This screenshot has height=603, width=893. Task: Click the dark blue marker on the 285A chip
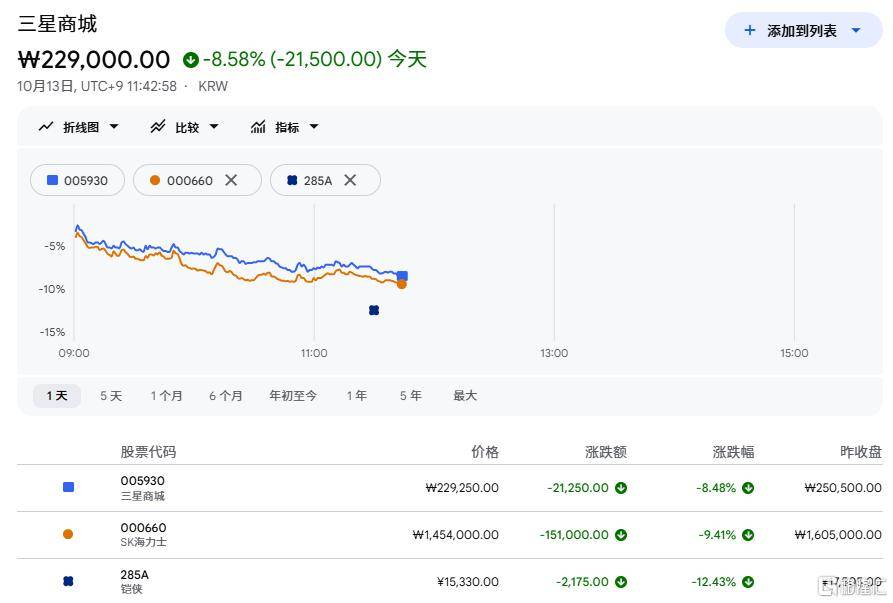(x=292, y=180)
